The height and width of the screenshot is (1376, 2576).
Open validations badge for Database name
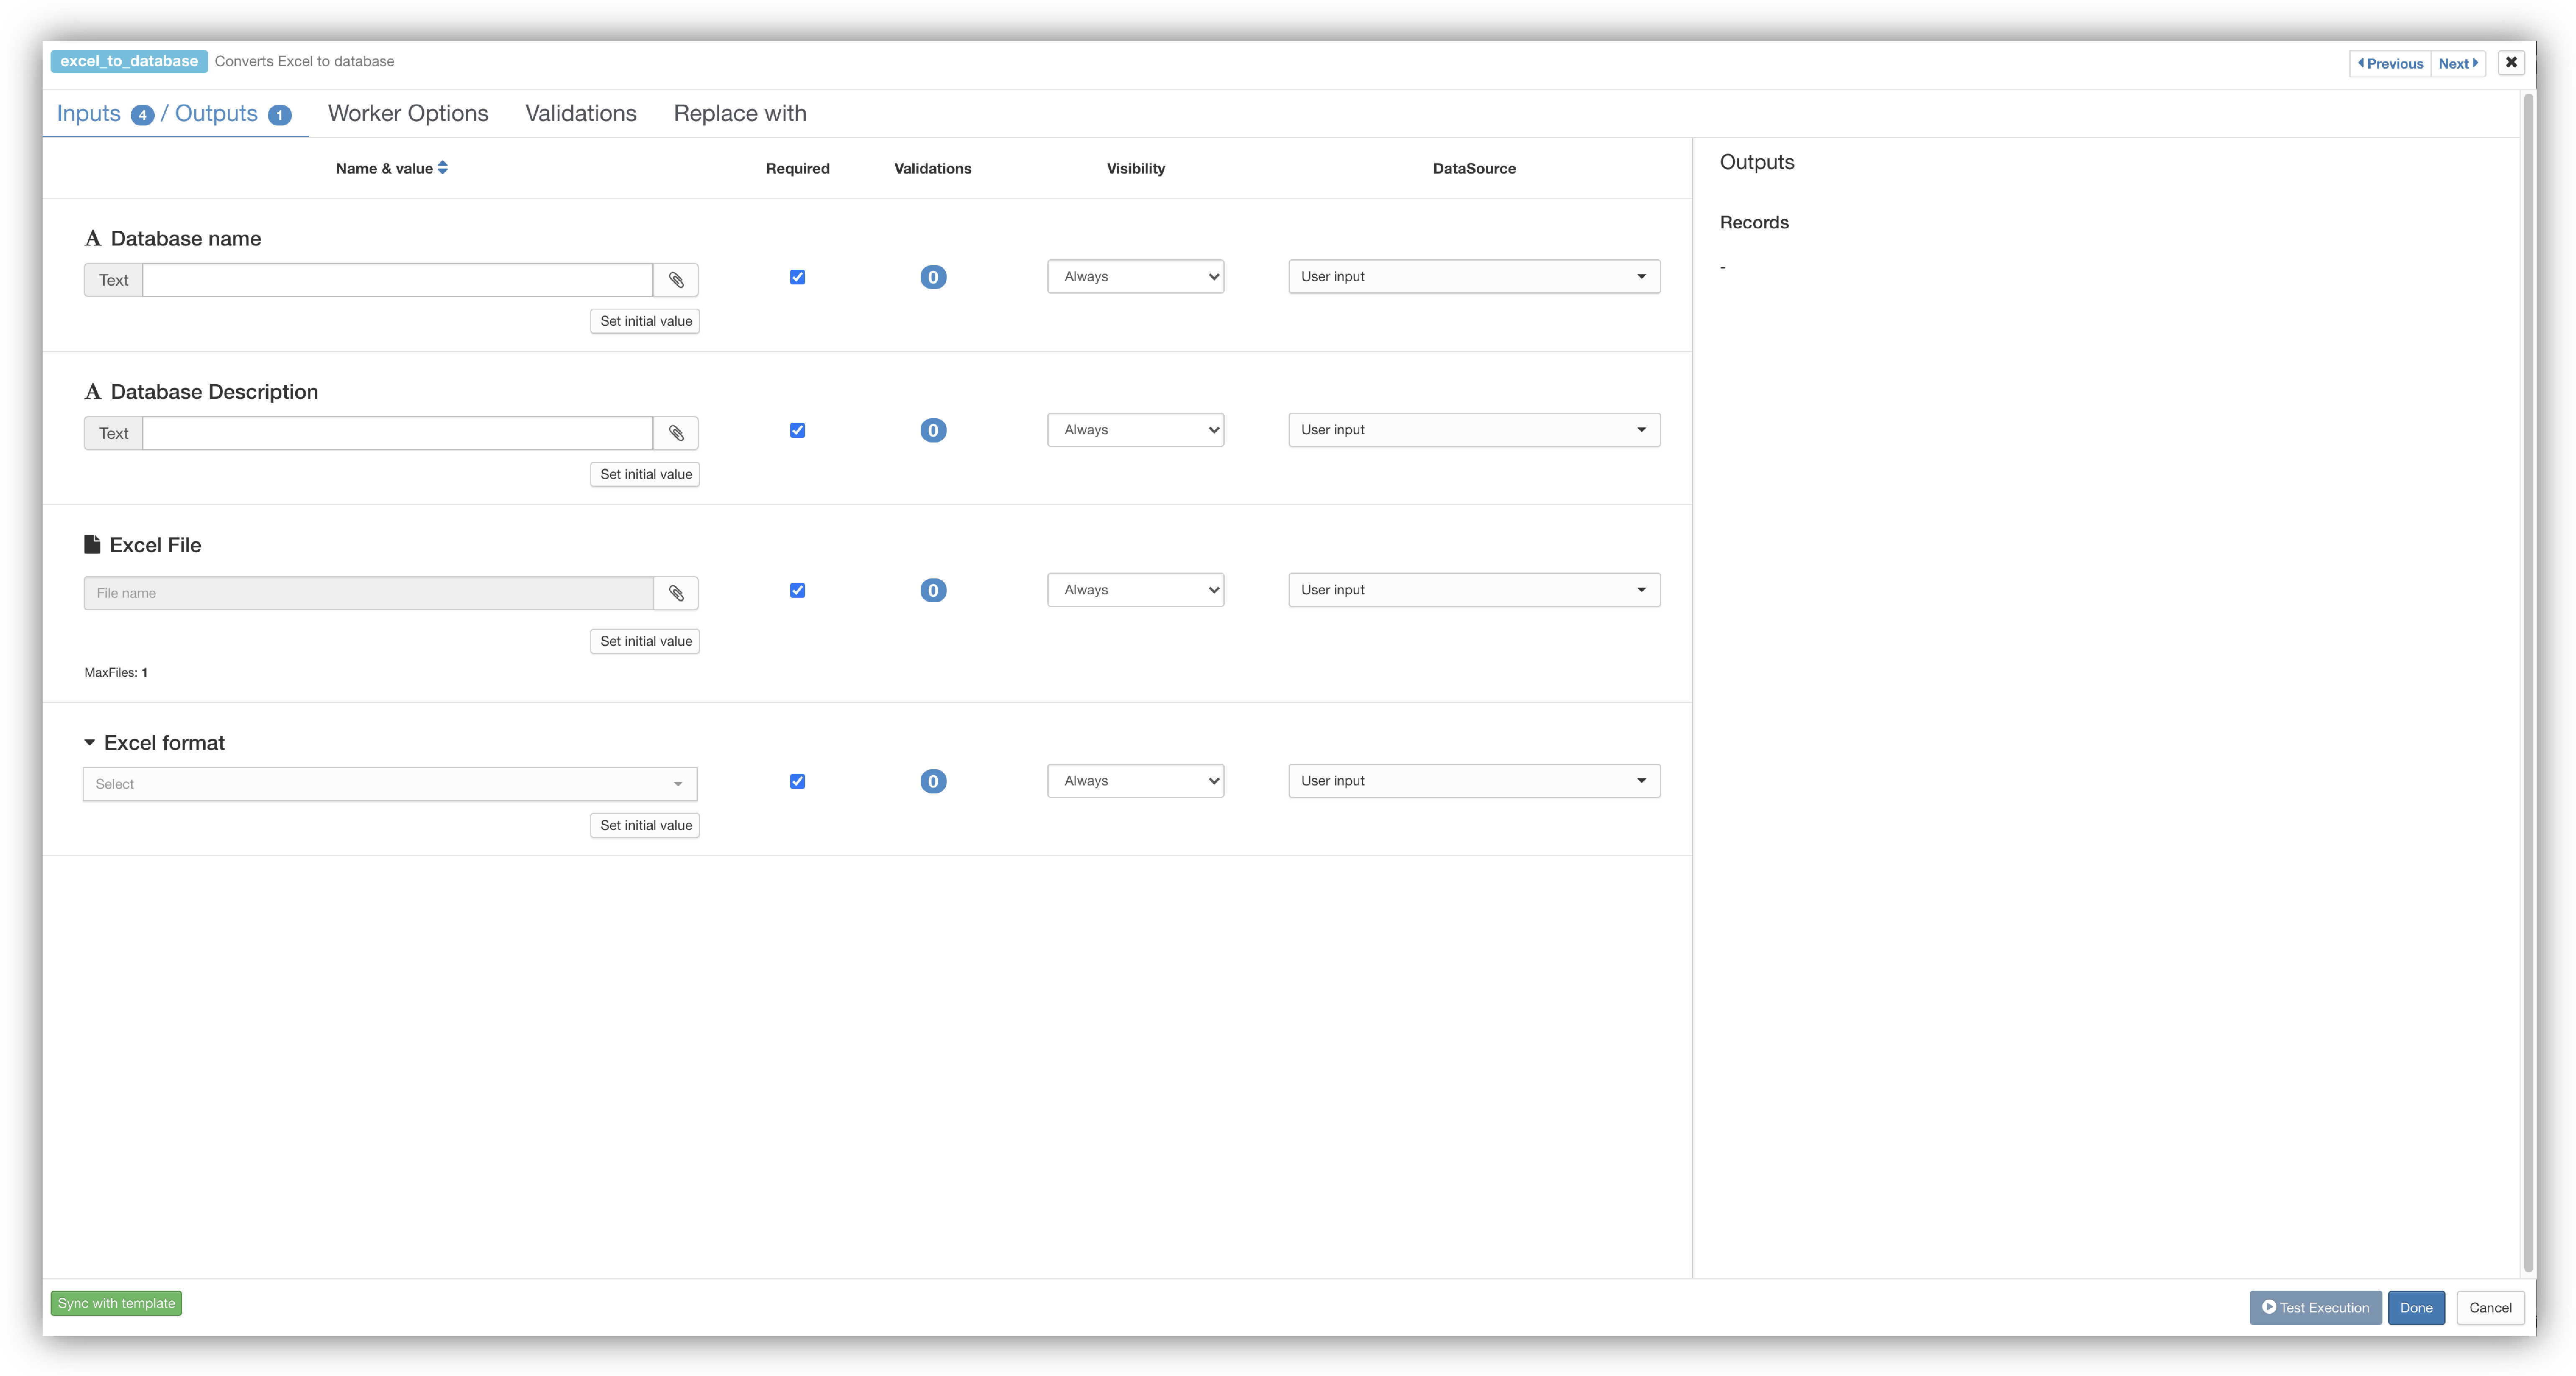point(933,277)
